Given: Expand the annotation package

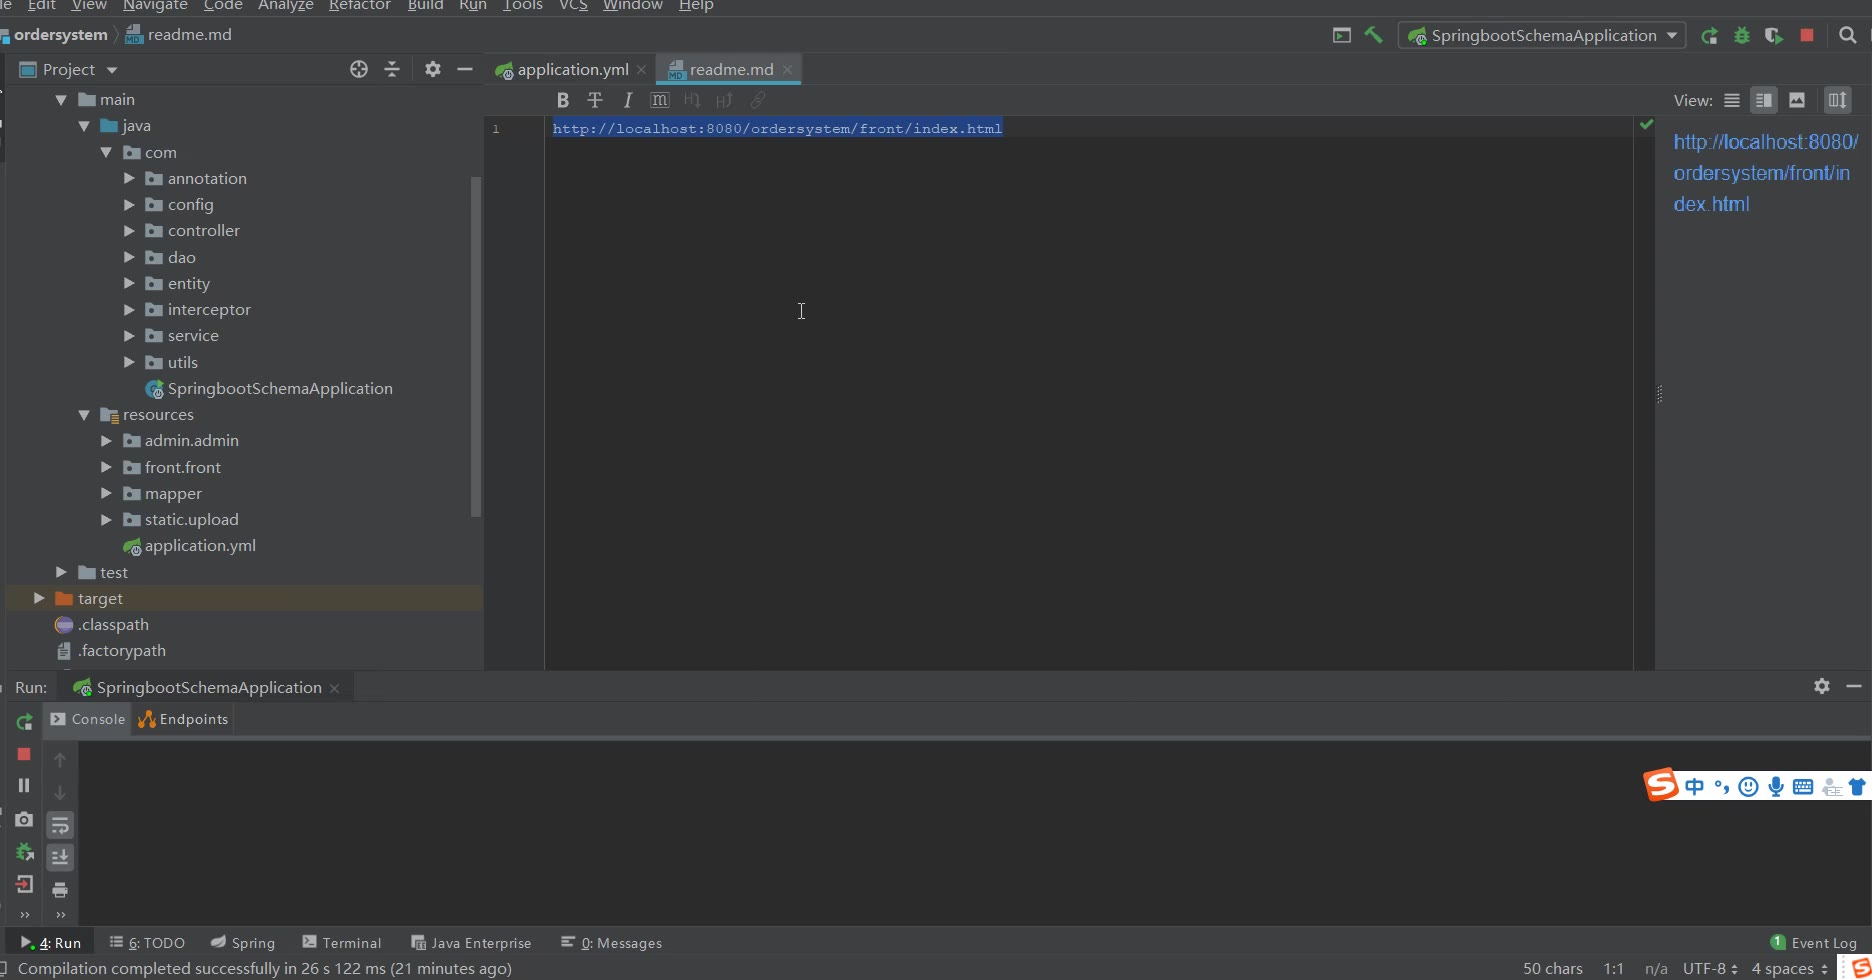Looking at the screenshot, I should pos(129,178).
